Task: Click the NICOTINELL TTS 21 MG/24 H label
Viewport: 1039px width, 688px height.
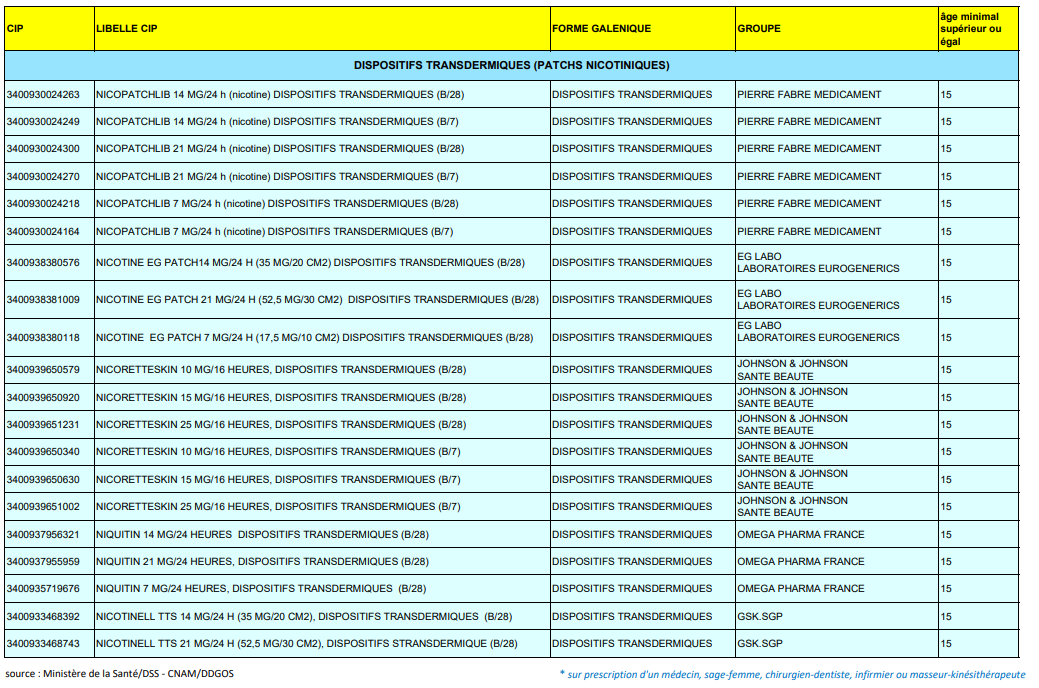Action: pyautogui.click(x=307, y=644)
